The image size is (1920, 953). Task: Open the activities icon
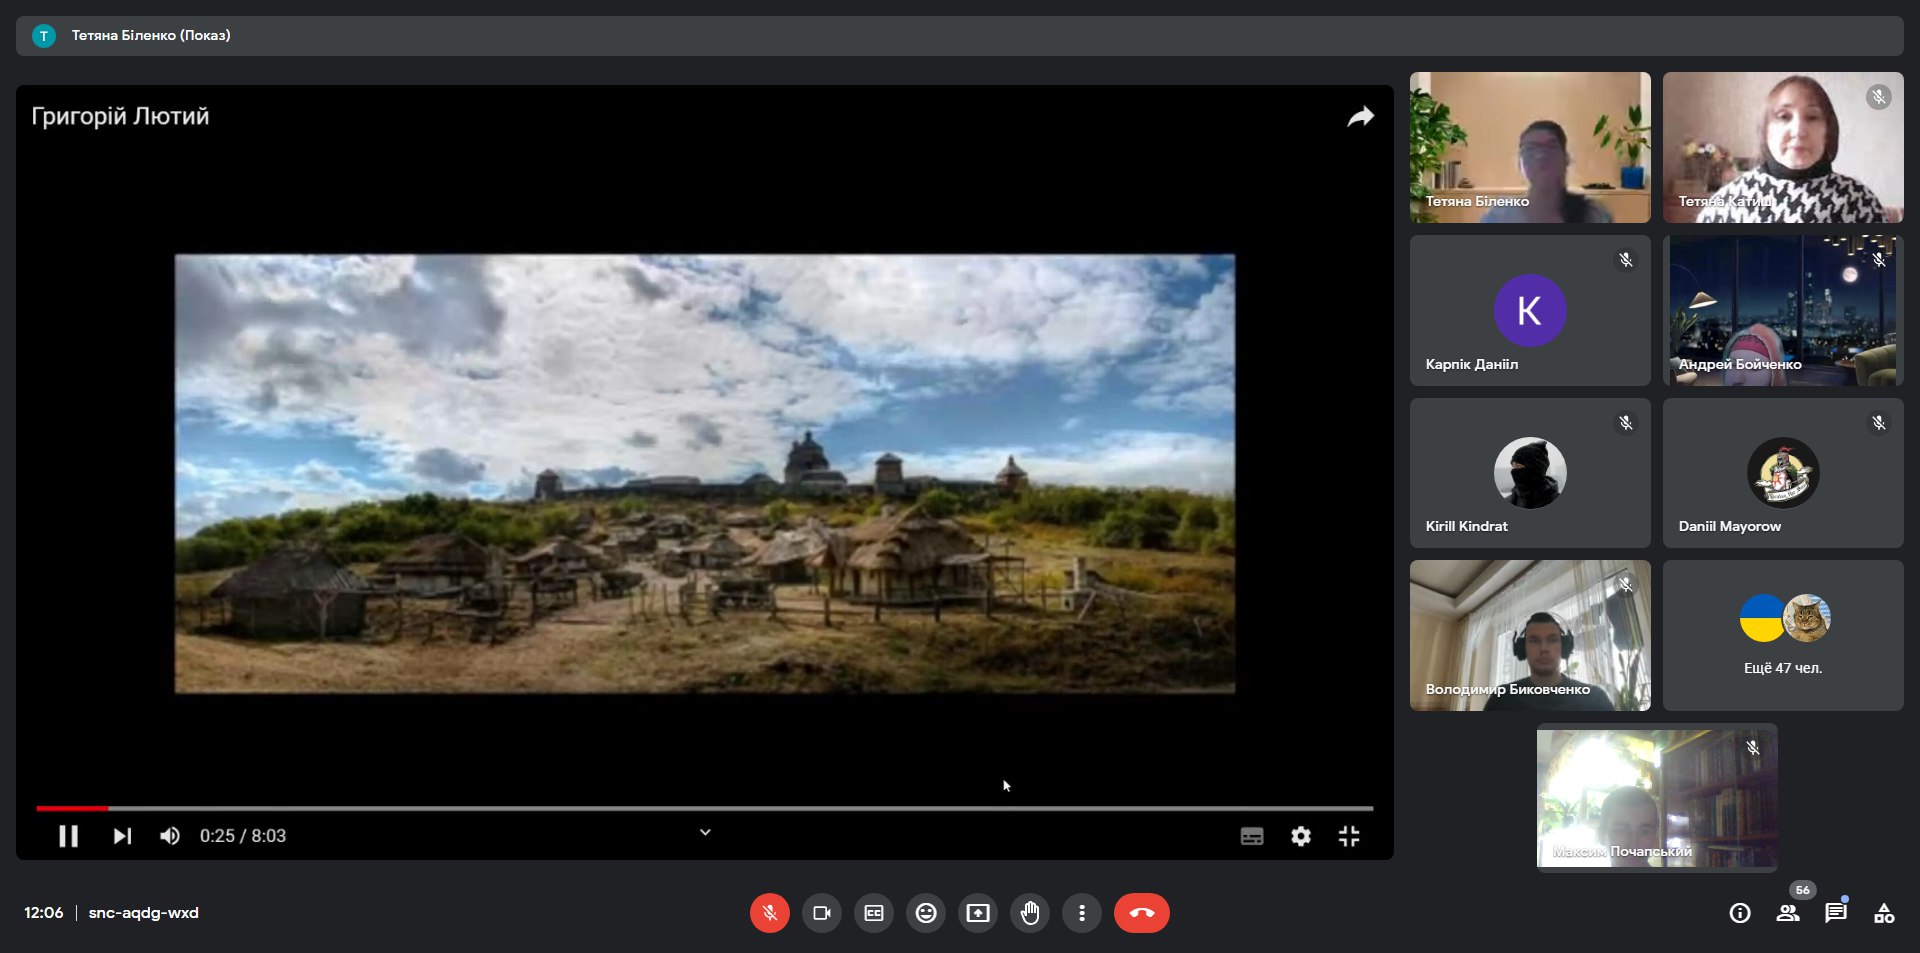[1884, 913]
